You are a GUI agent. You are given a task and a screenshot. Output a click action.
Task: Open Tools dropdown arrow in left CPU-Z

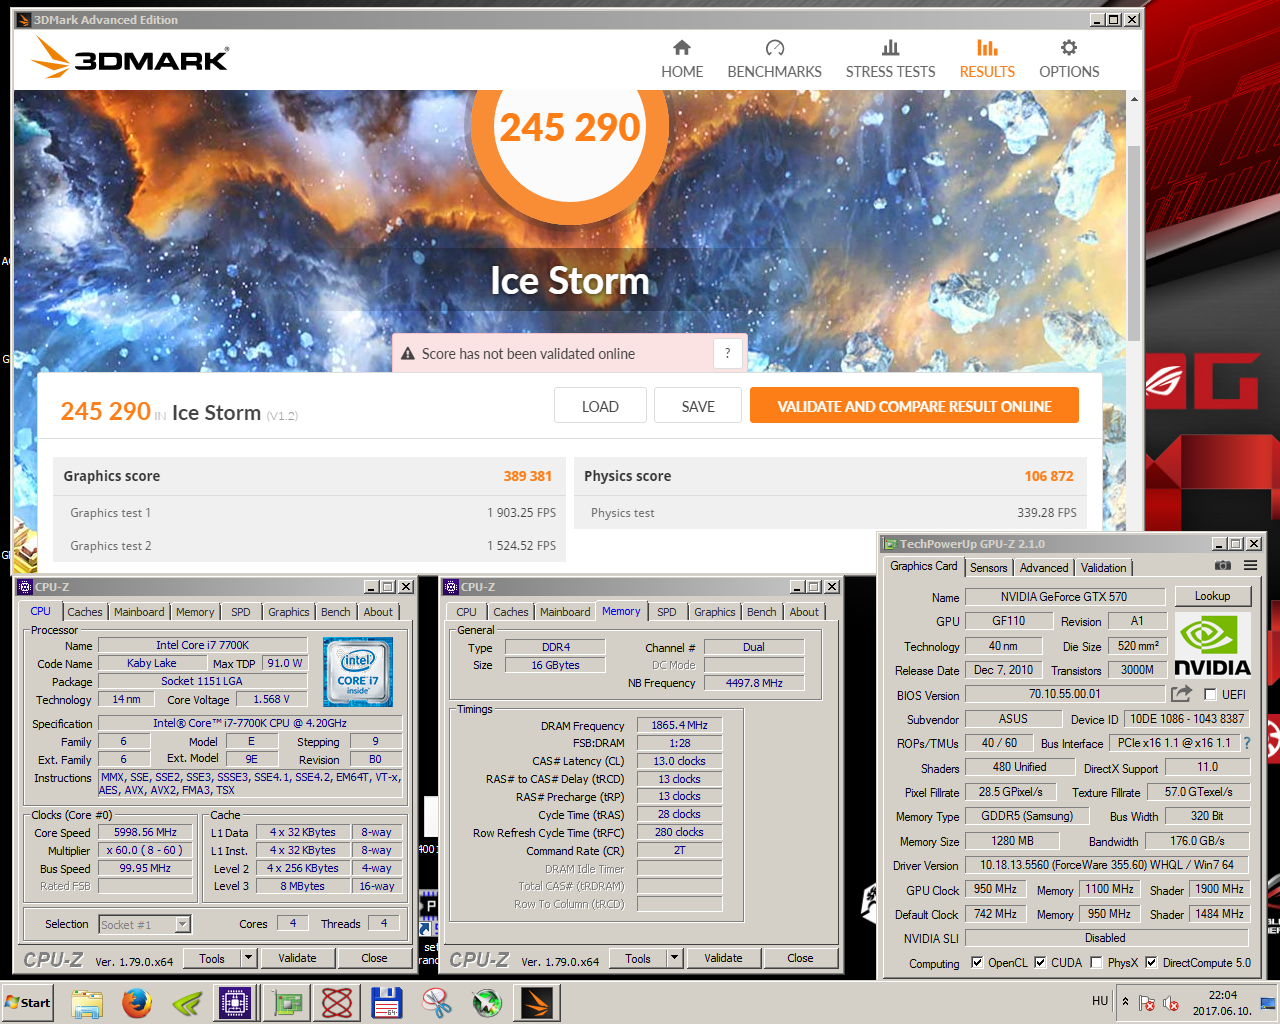pyautogui.click(x=248, y=958)
